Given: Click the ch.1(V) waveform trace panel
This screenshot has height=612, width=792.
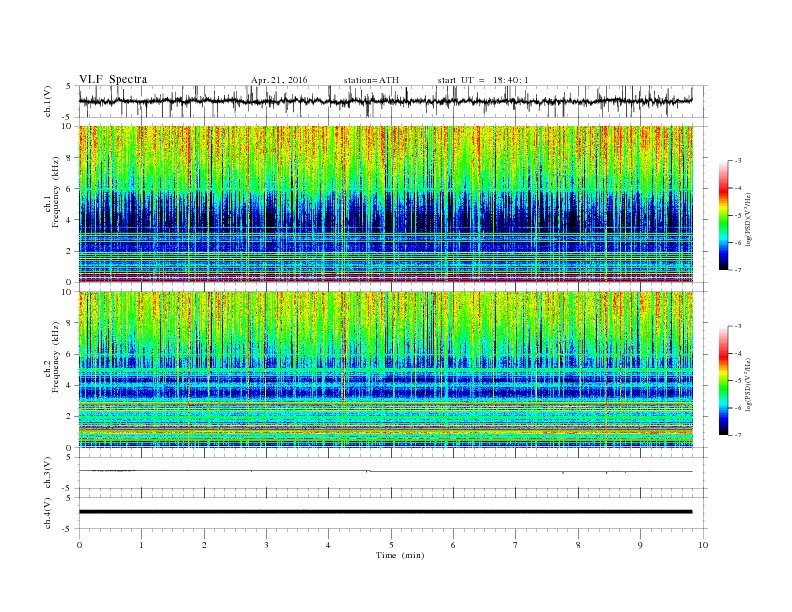Looking at the screenshot, I should [x=393, y=101].
